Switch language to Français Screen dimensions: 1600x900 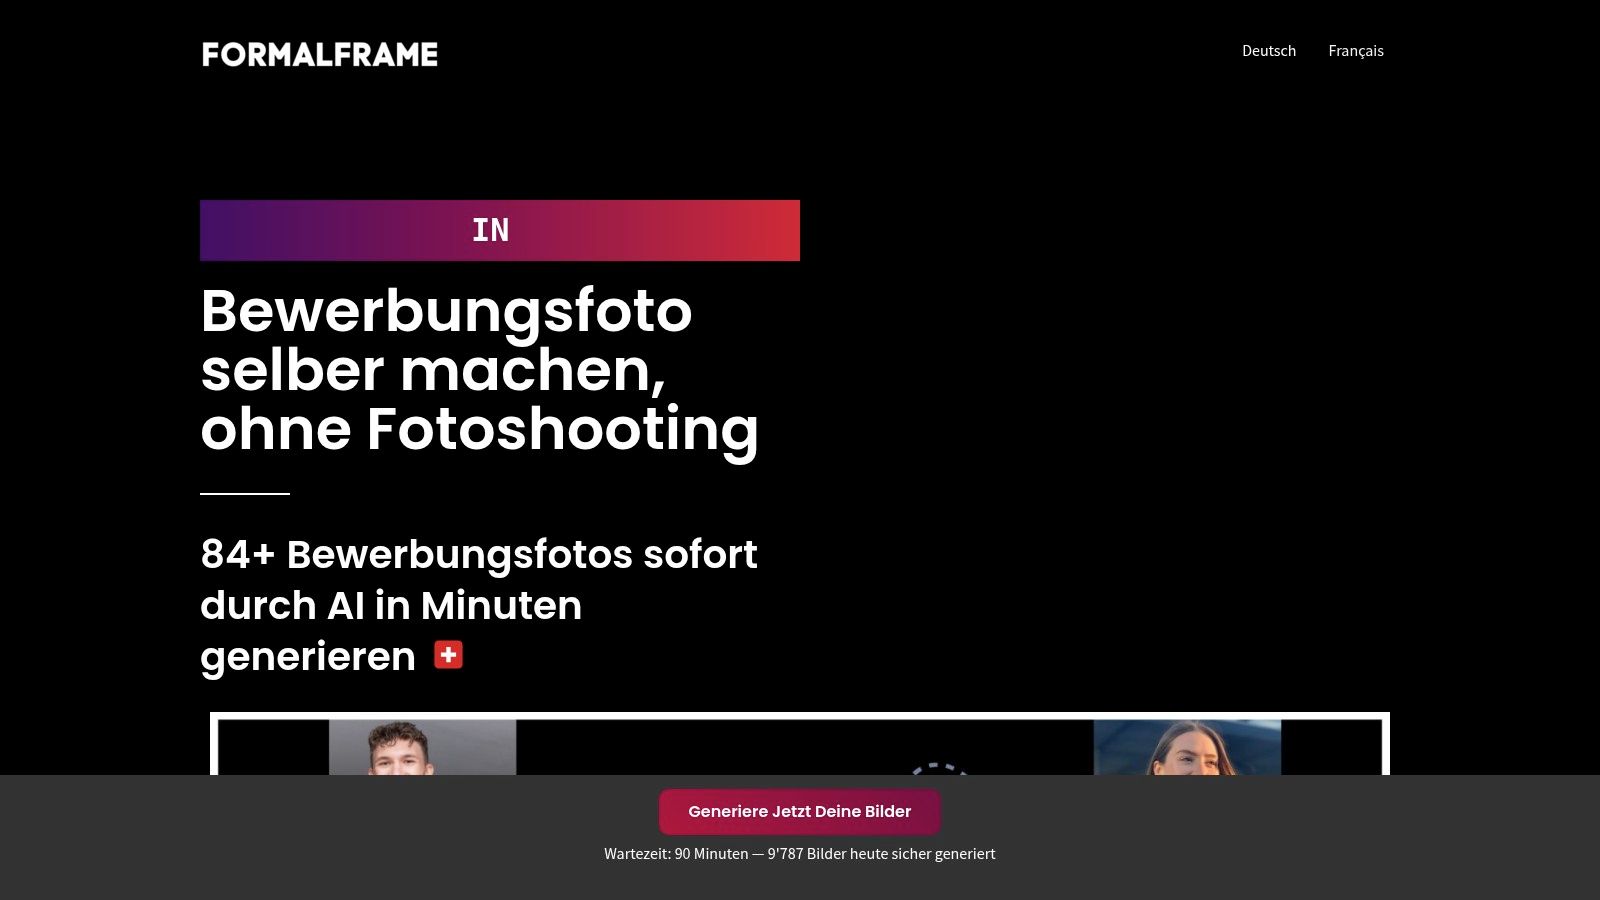point(1356,50)
